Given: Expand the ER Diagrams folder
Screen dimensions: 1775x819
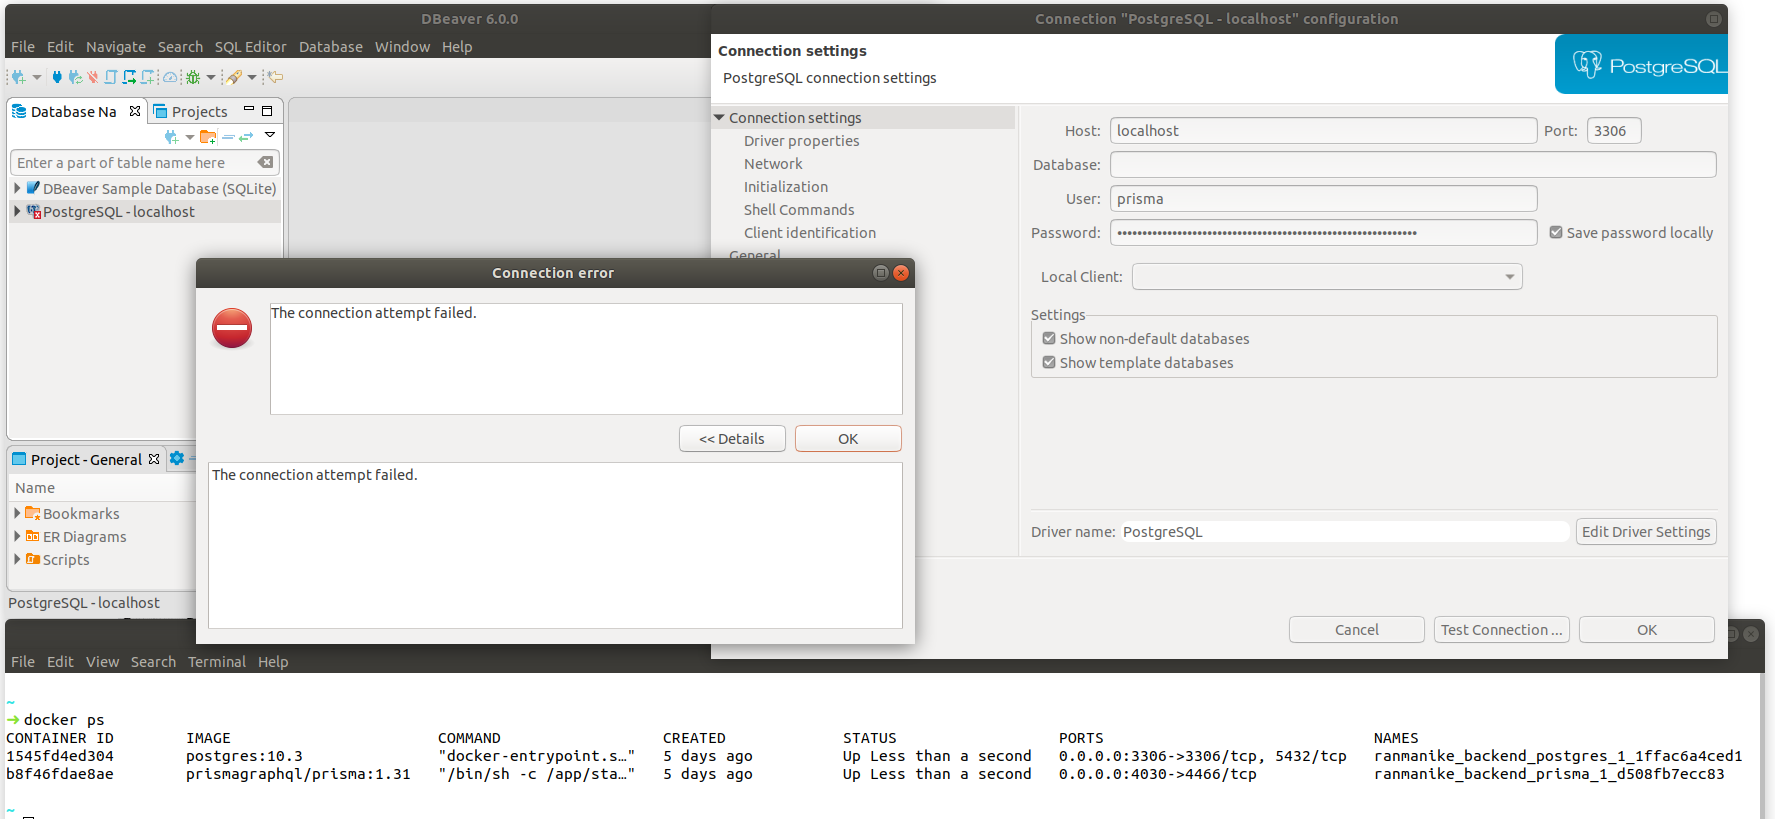Looking at the screenshot, I should point(17,535).
